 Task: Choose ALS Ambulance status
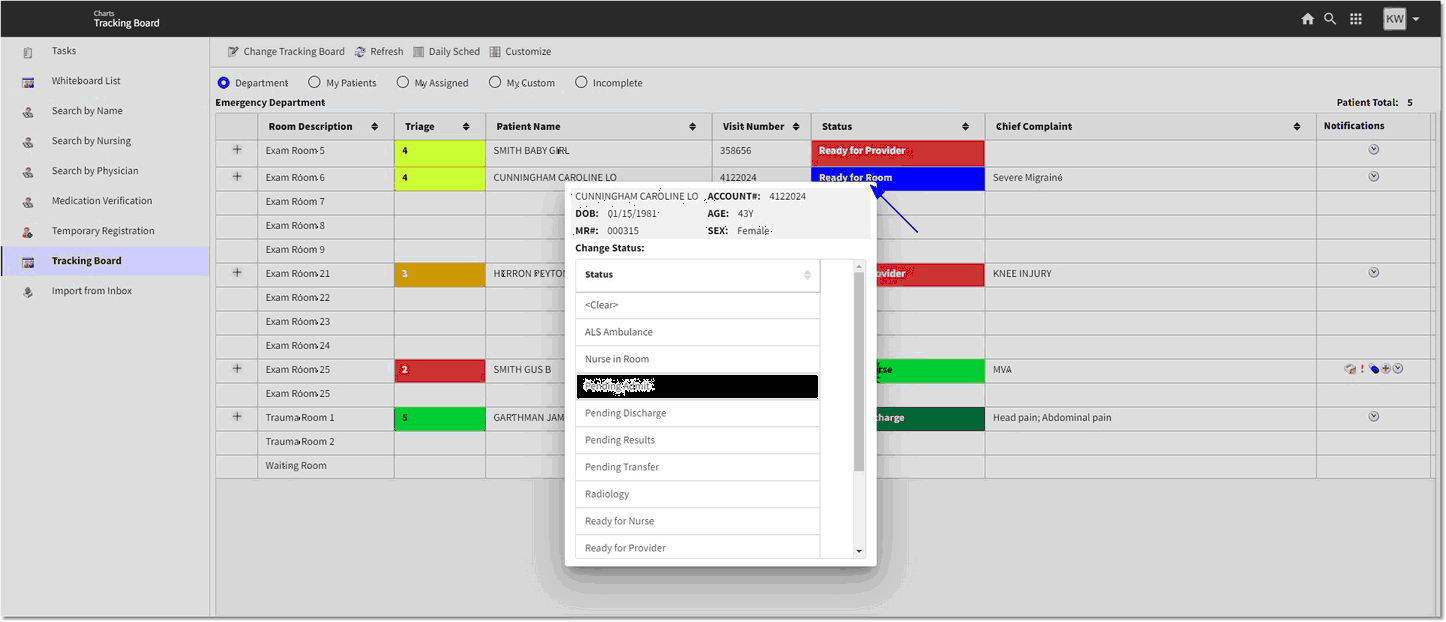[698, 332]
